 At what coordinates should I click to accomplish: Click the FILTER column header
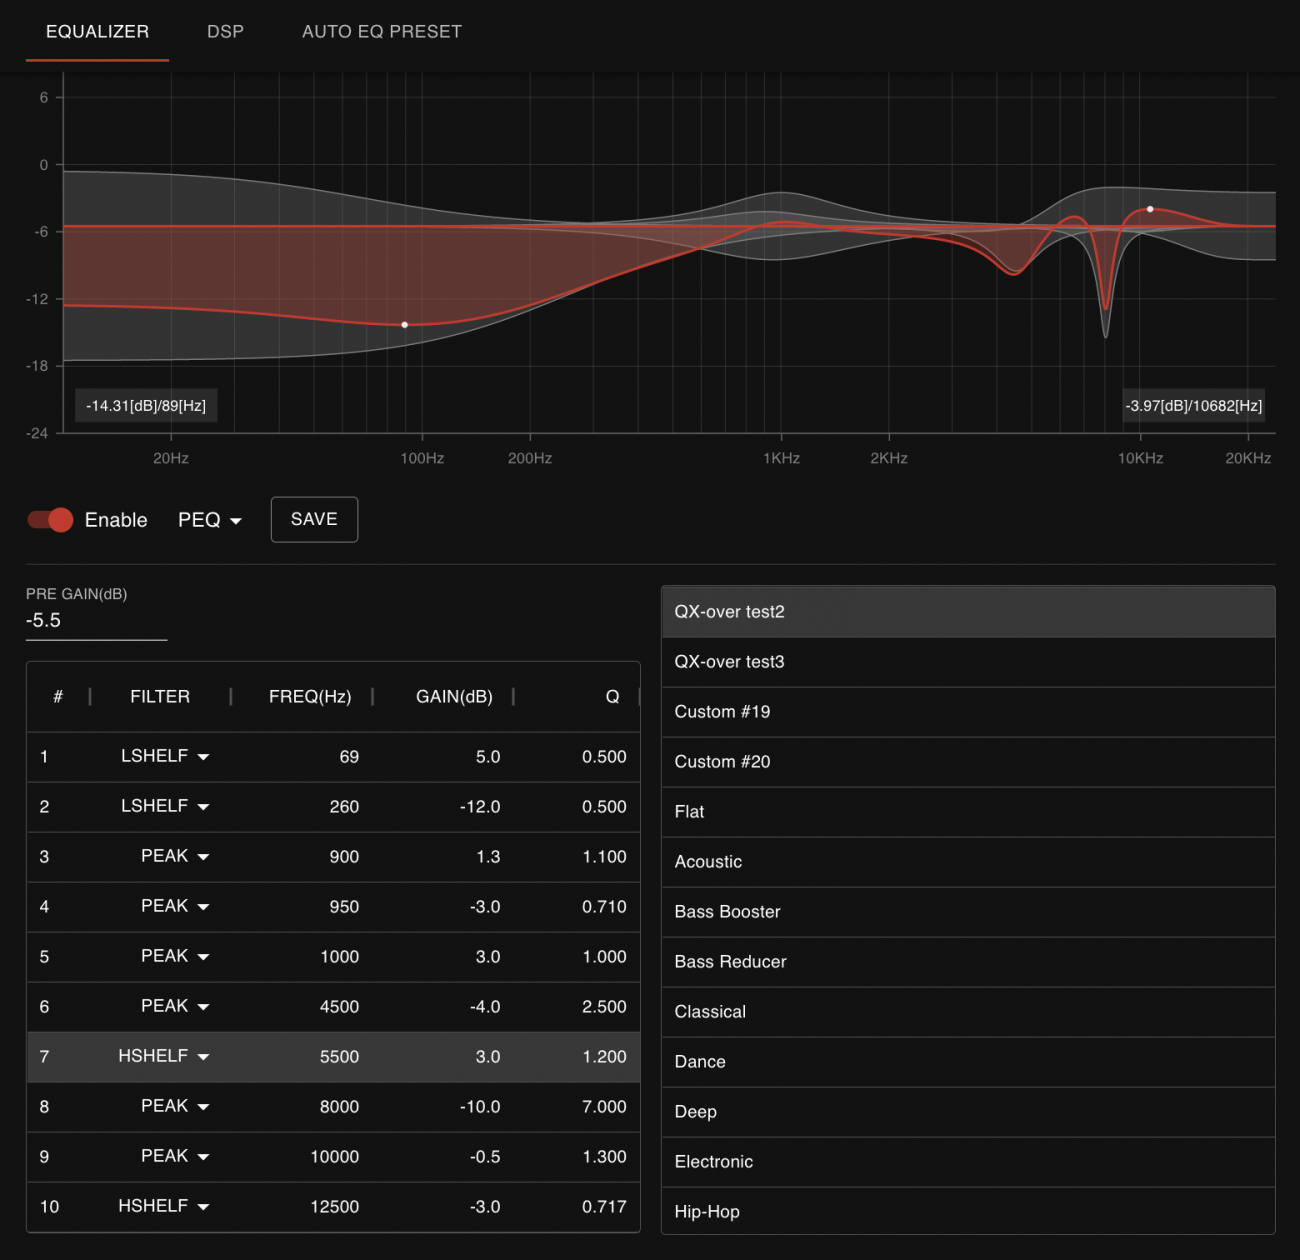(160, 697)
